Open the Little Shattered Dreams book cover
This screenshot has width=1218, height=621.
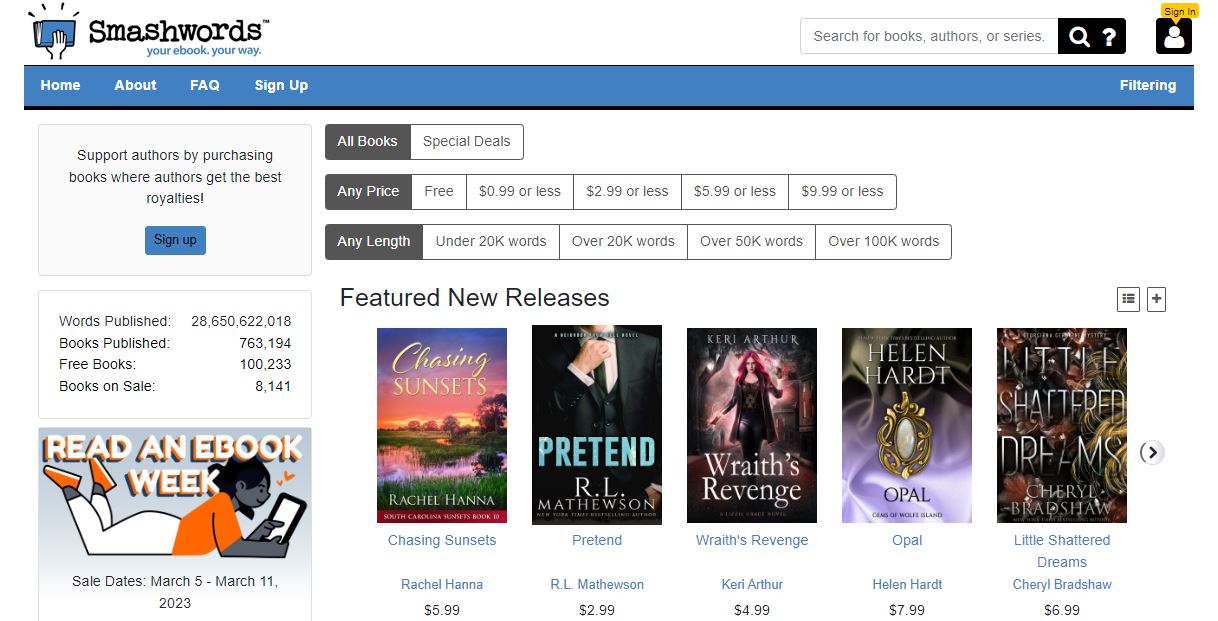[x=1062, y=425]
